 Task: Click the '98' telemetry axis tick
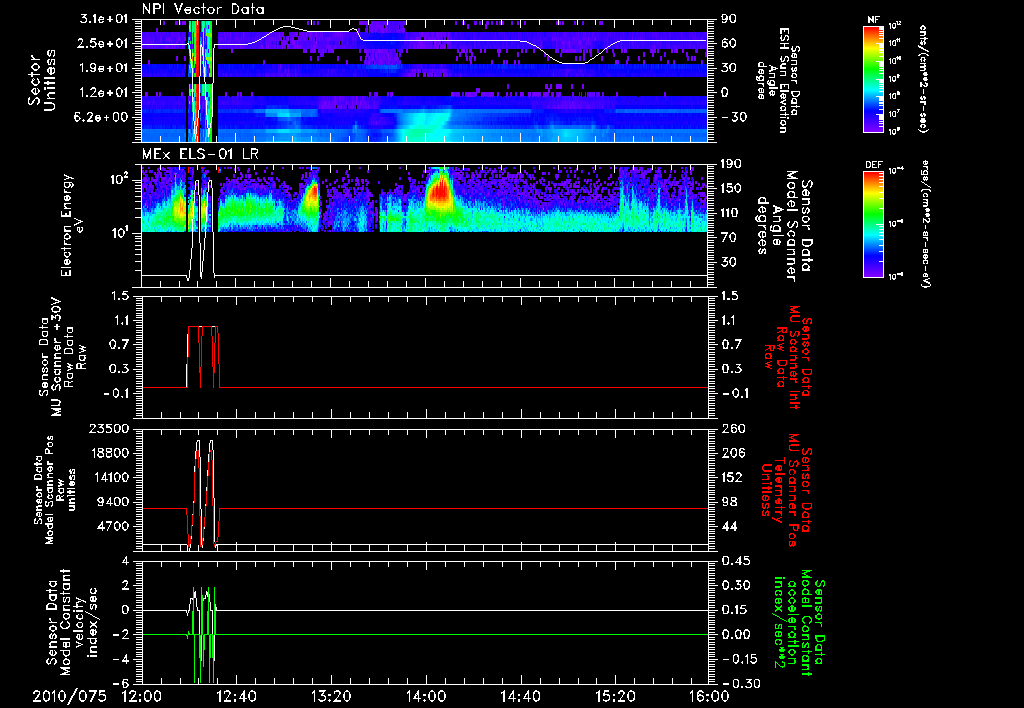coord(729,502)
